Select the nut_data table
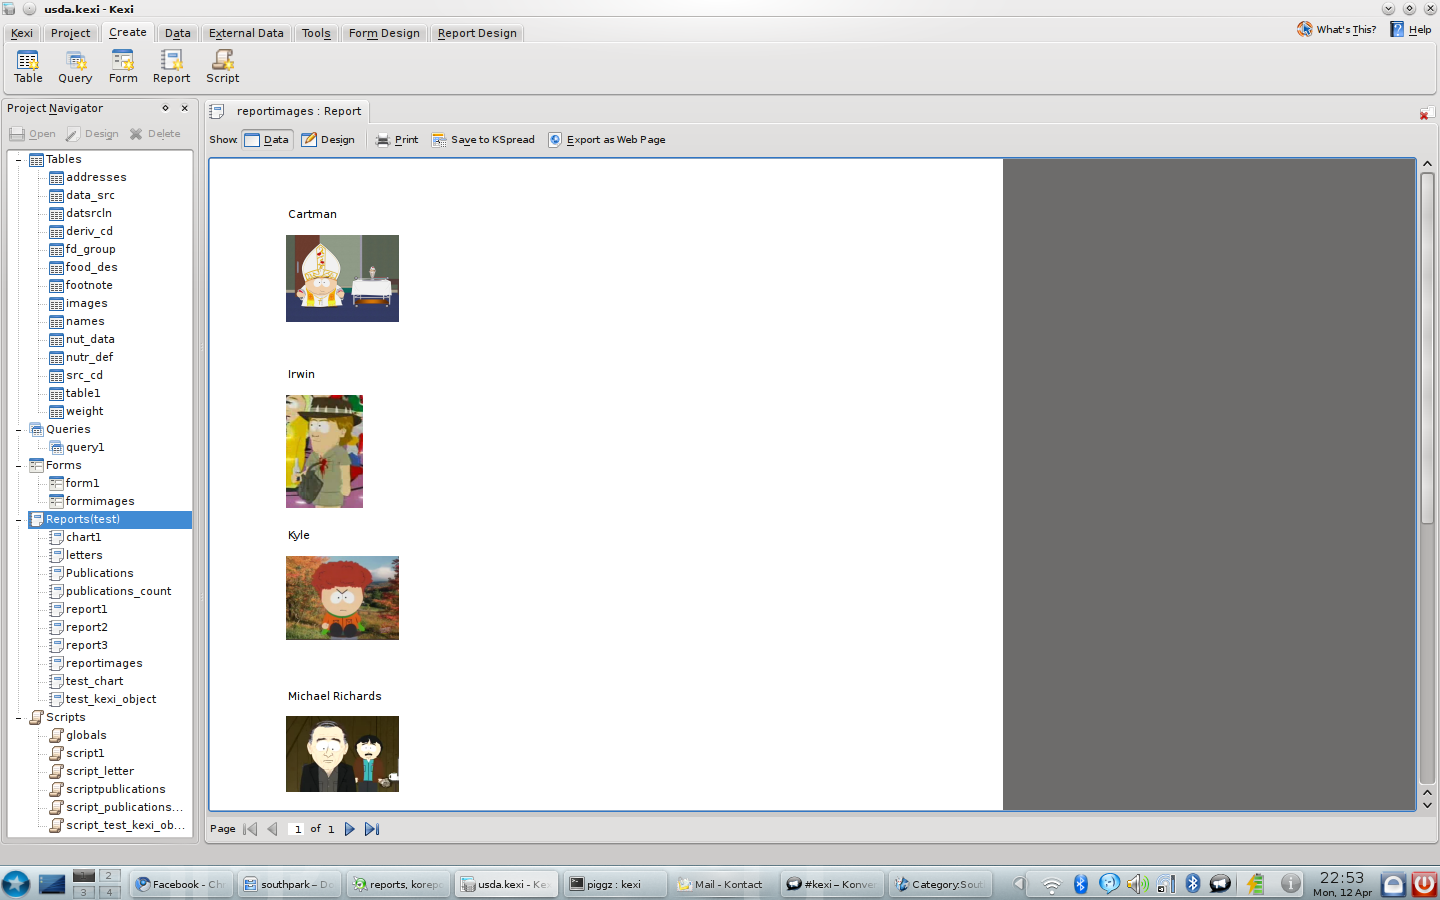The image size is (1440, 900). click(x=90, y=340)
